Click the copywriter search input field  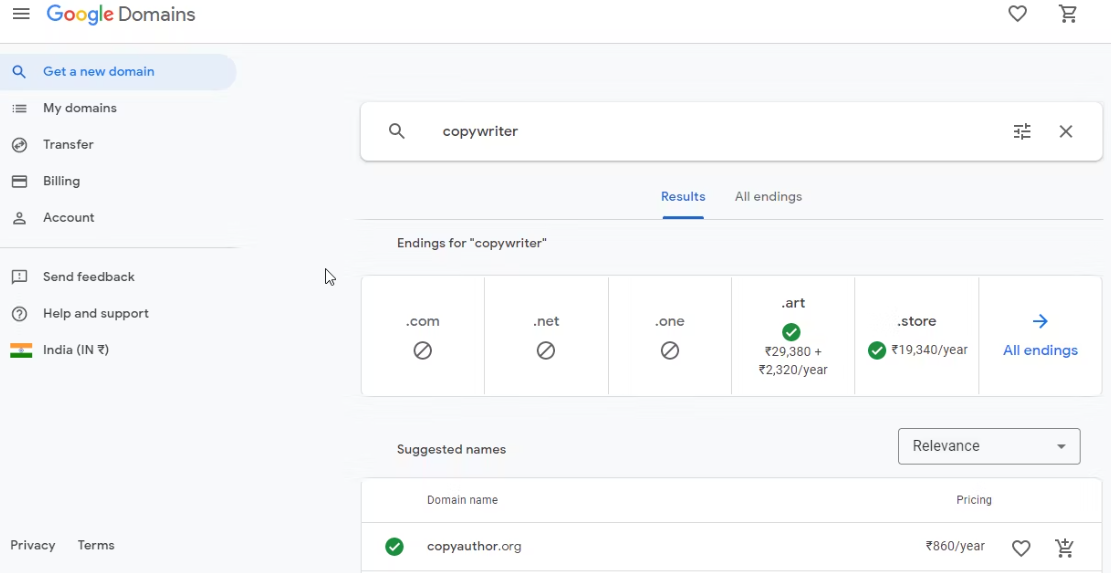point(700,131)
